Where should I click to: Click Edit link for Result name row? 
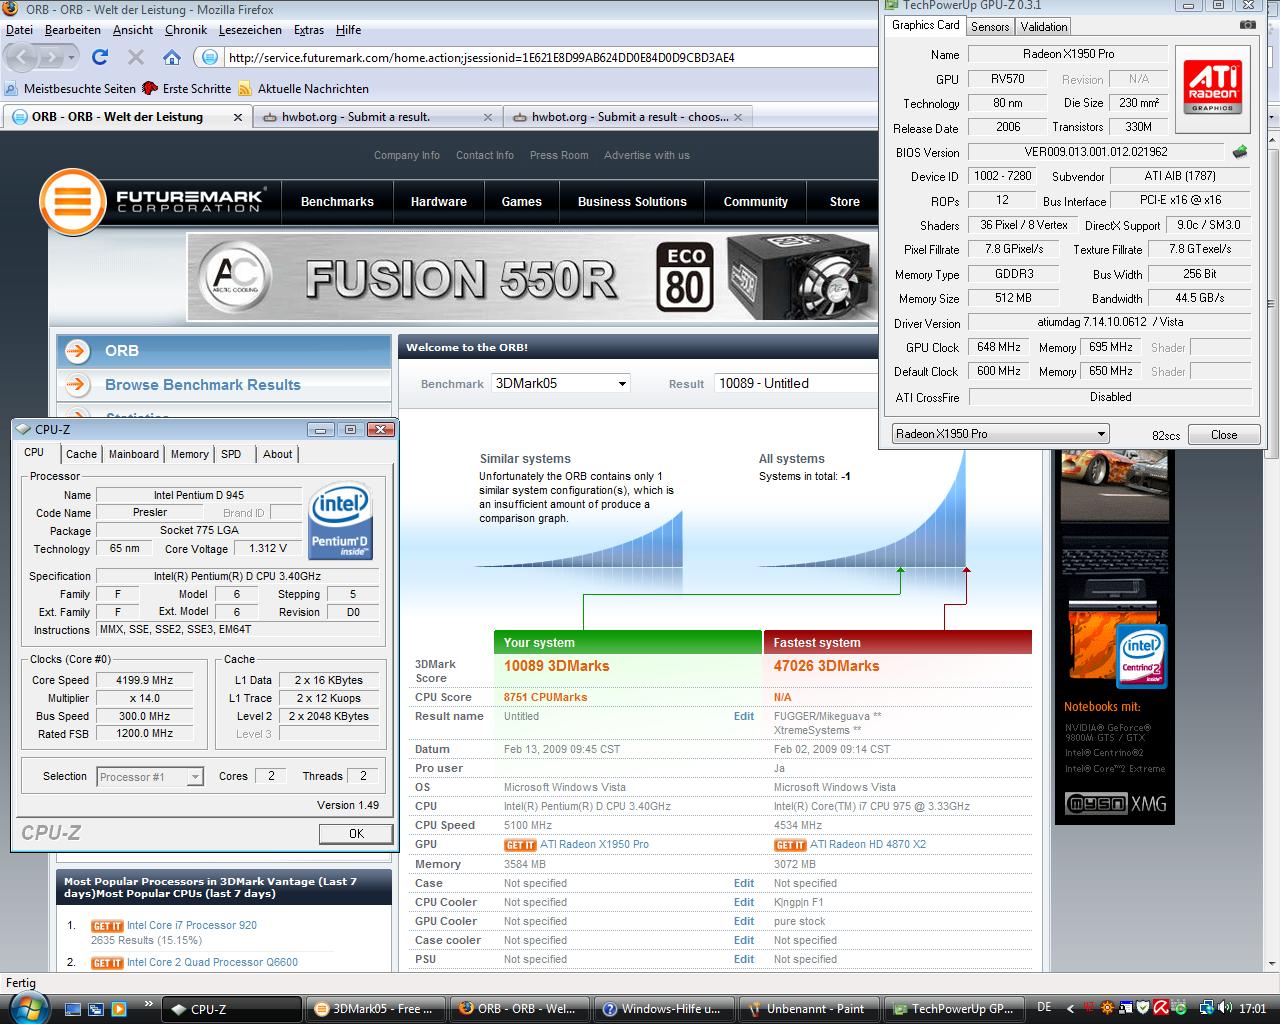744,716
